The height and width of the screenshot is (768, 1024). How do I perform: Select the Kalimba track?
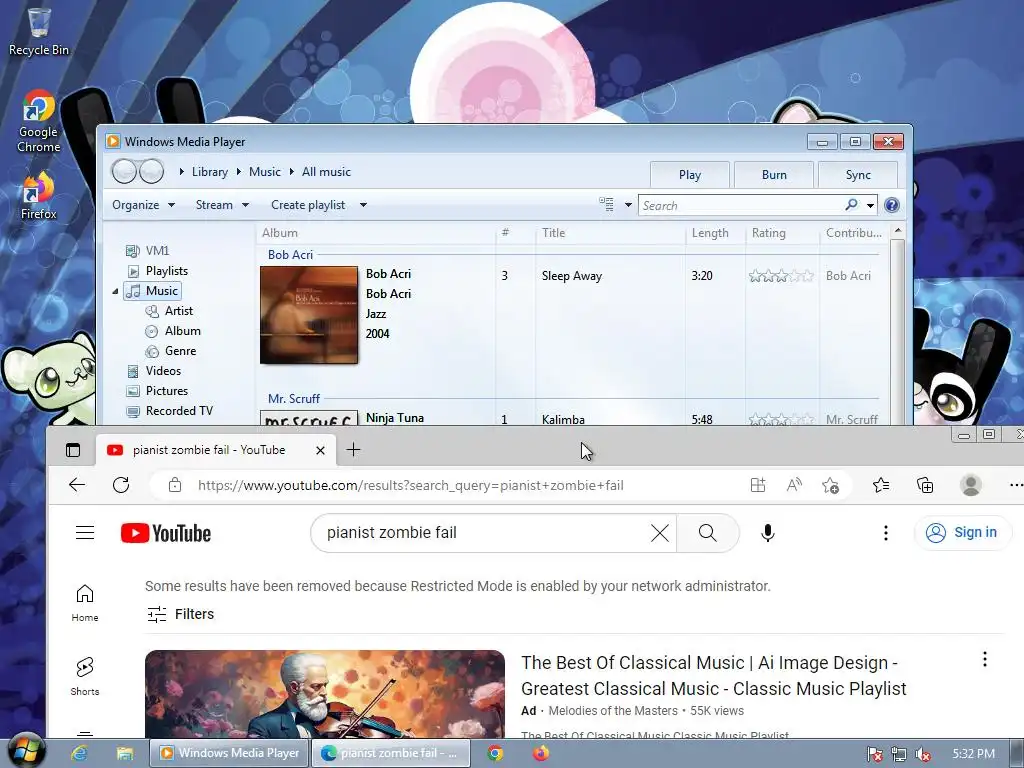[563, 419]
